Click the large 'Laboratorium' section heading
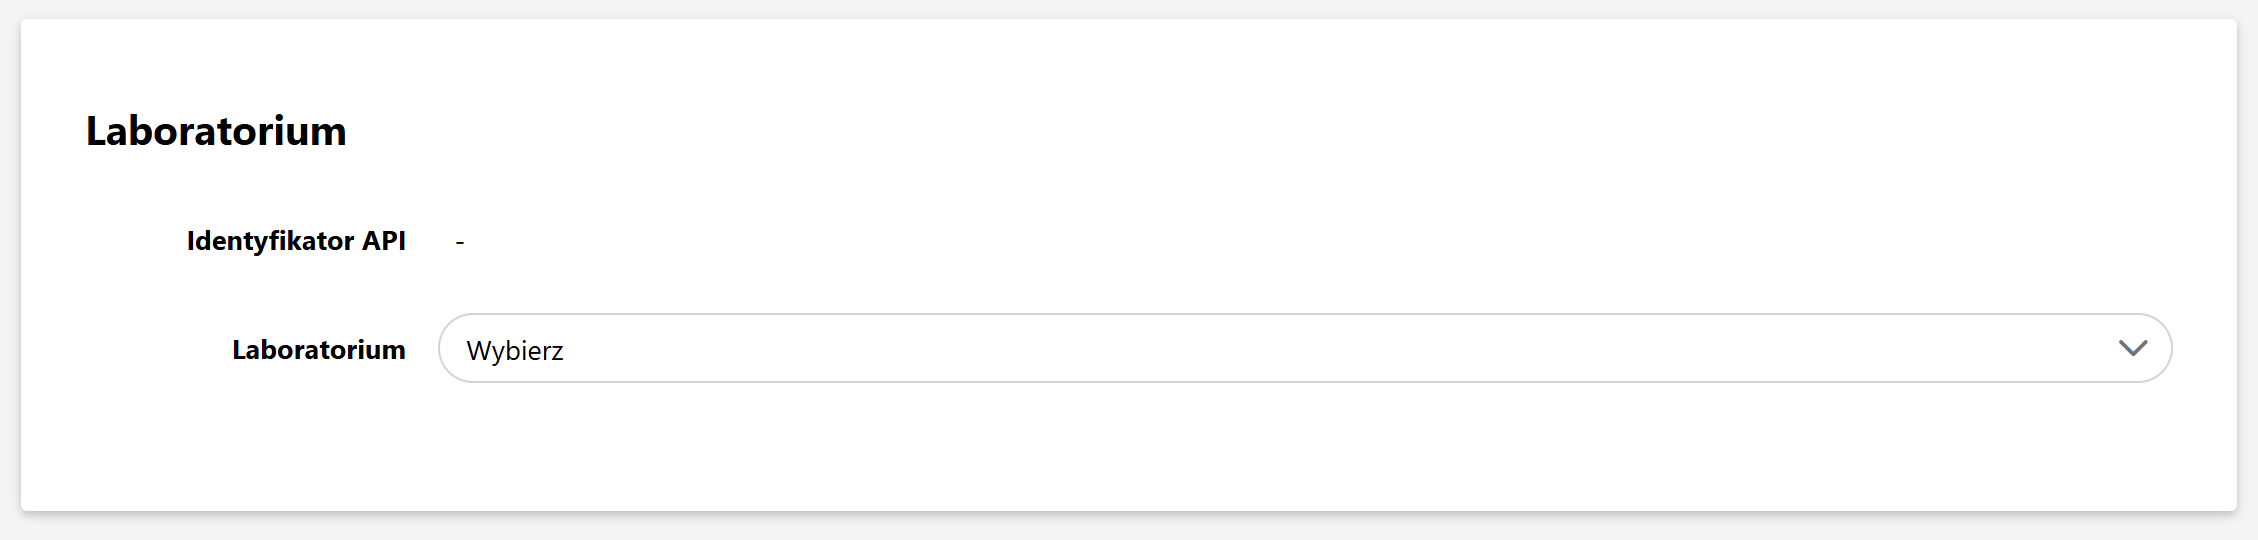The image size is (2258, 540). [216, 131]
